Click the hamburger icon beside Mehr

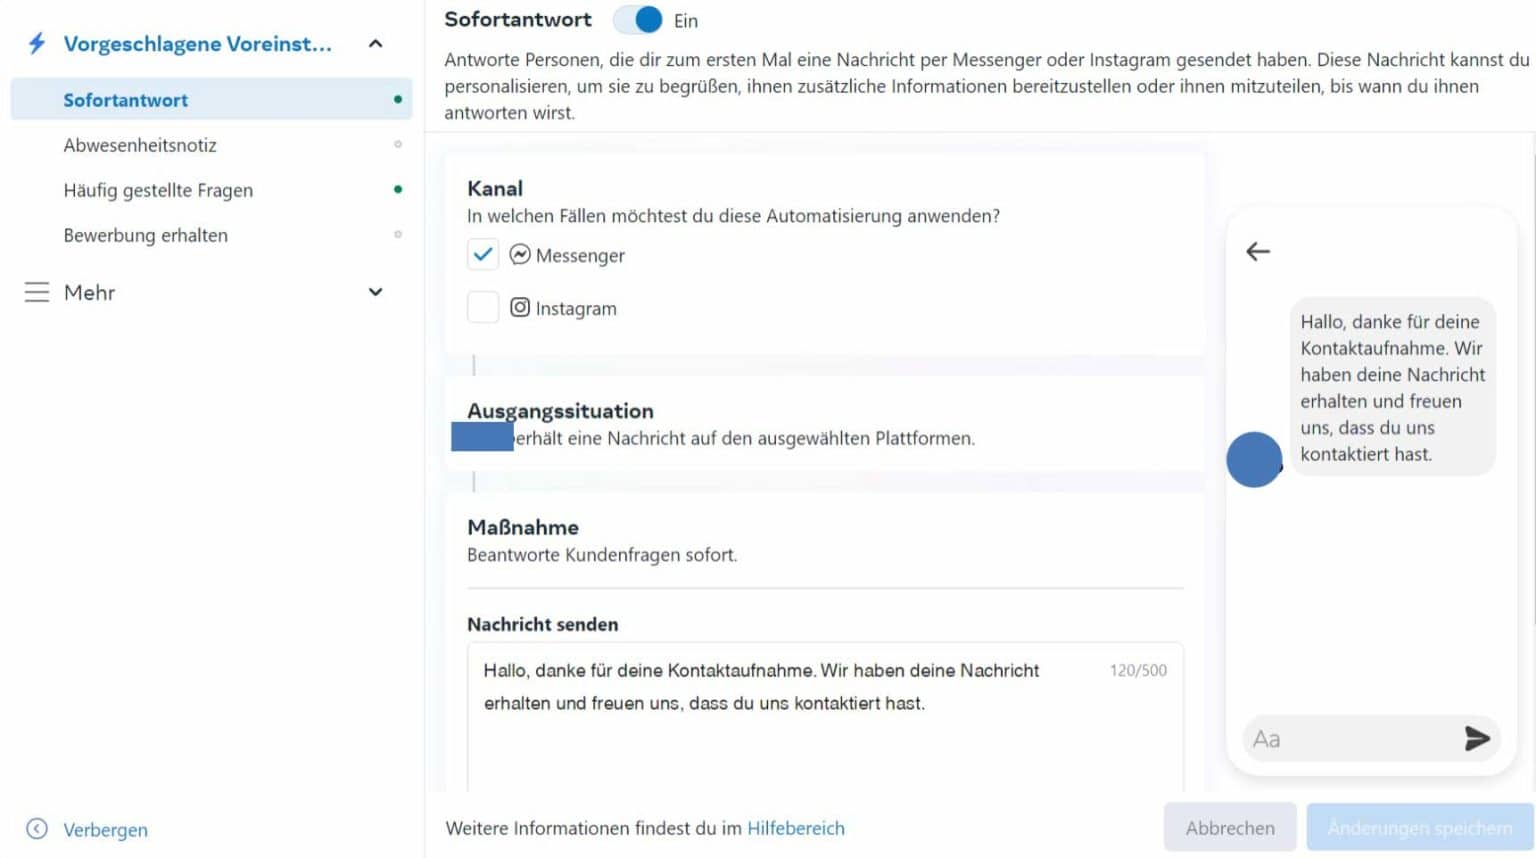(x=36, y=291)
